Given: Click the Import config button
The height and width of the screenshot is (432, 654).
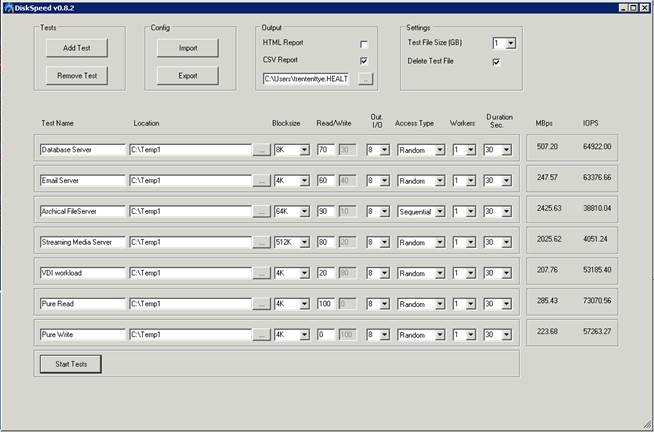Looking at the screenshot, I should click(x=188, y=48).
